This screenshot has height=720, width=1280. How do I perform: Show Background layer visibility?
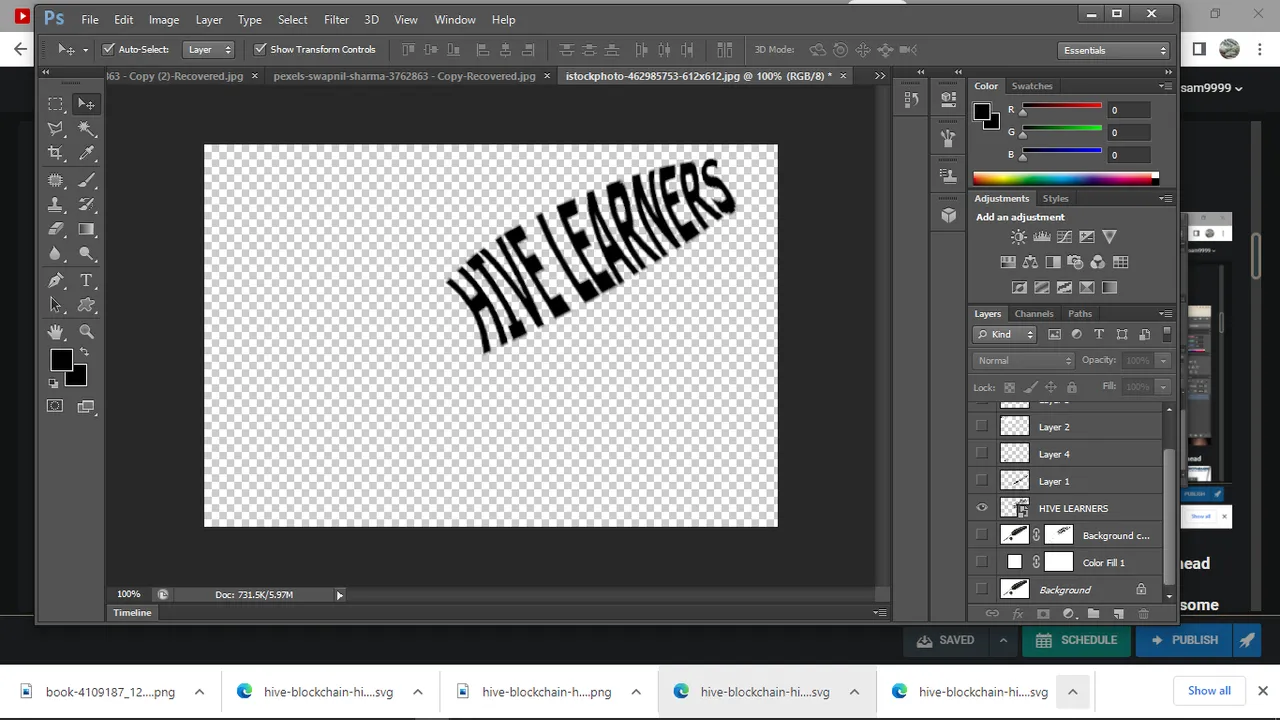pos(982,589)
